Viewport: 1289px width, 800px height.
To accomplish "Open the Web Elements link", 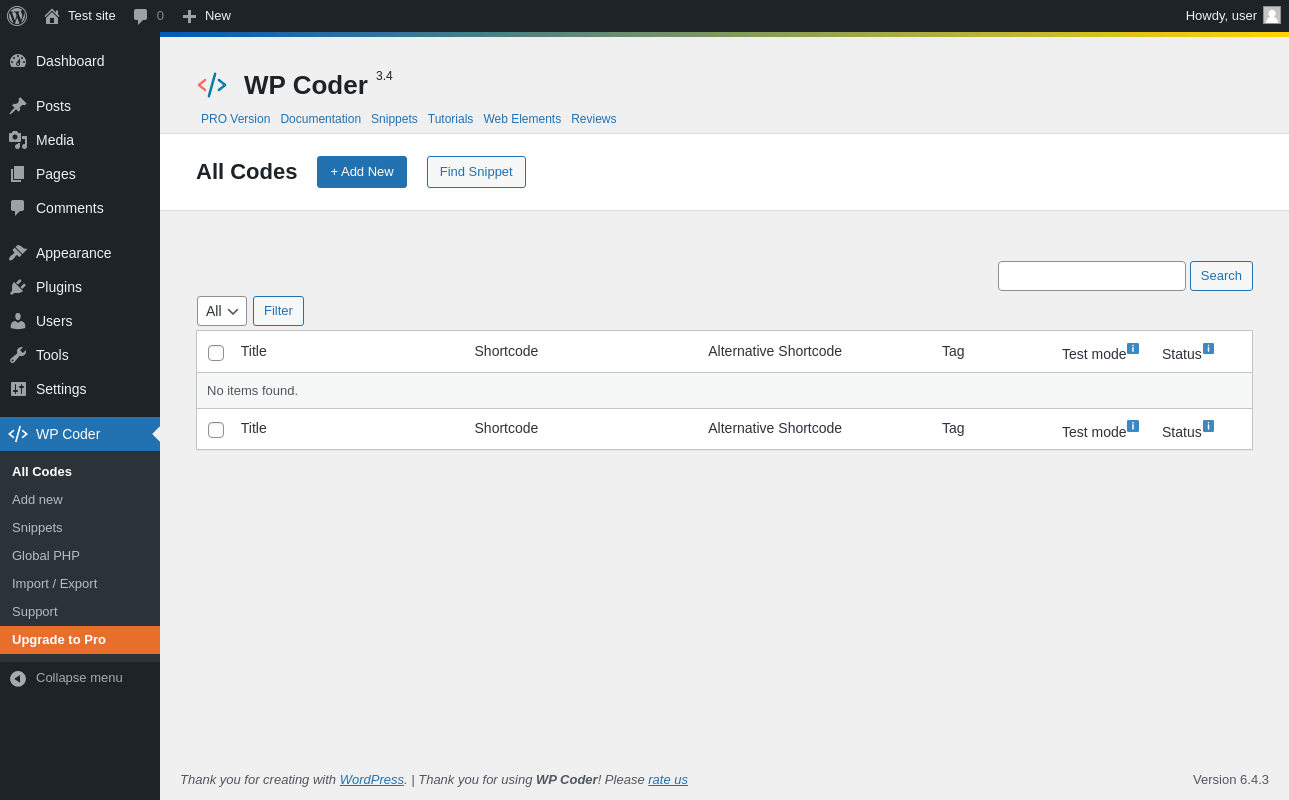I will coord(522,119).
